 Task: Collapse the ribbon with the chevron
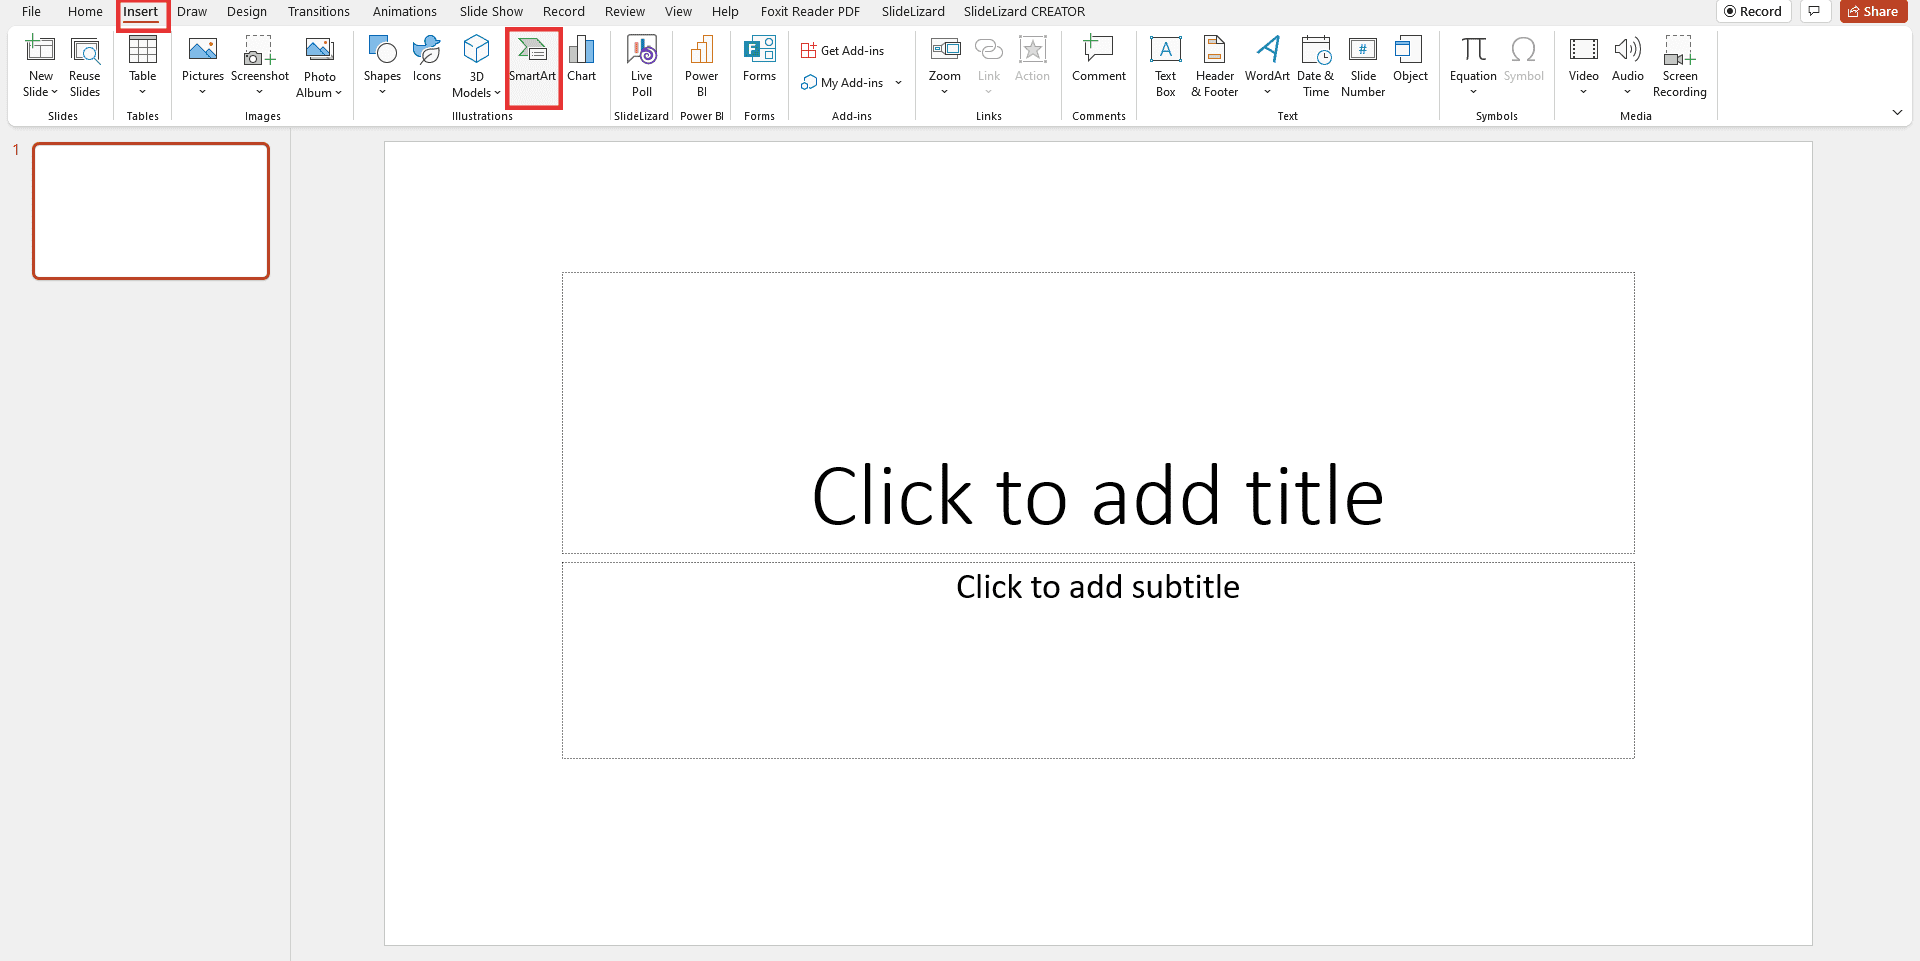[x=1897, y=112]
